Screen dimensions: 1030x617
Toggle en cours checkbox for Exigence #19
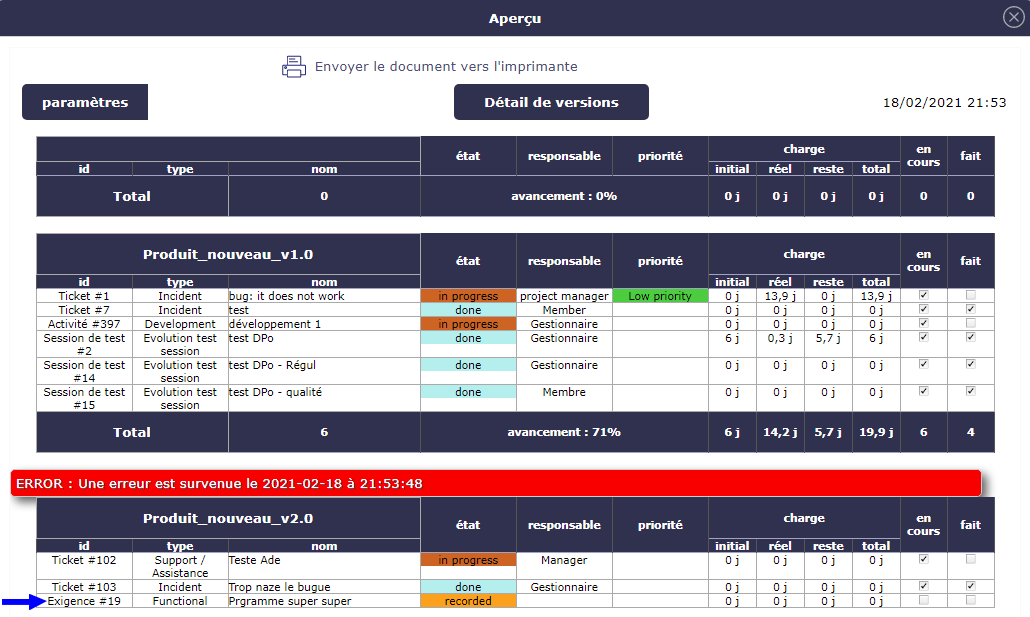923,601
